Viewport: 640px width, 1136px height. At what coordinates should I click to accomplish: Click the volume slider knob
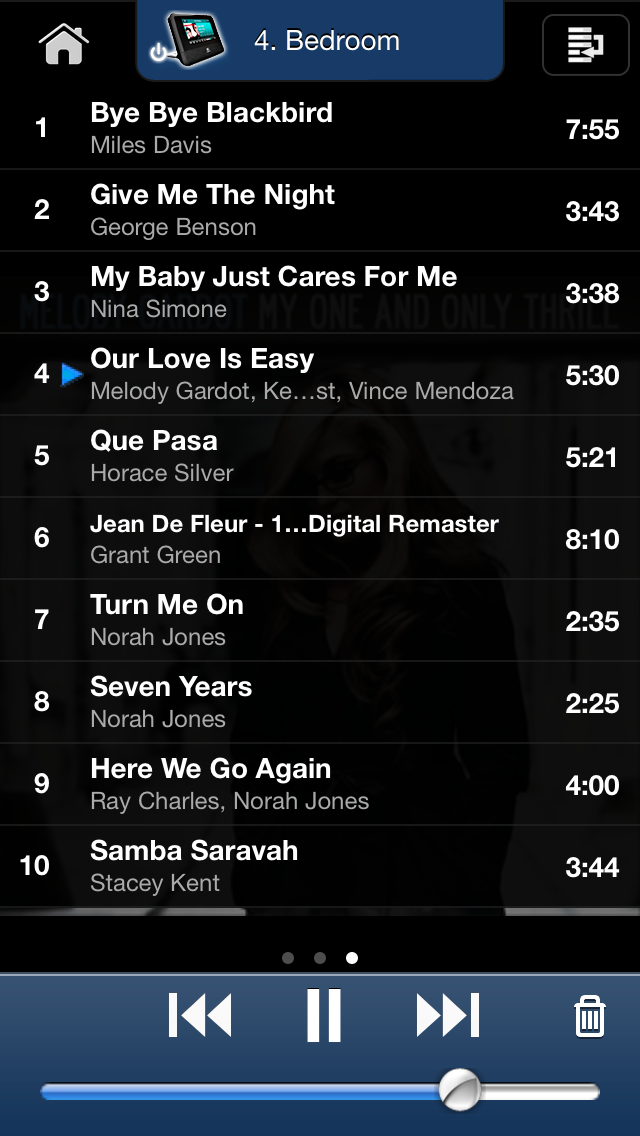pos(460,1090)
